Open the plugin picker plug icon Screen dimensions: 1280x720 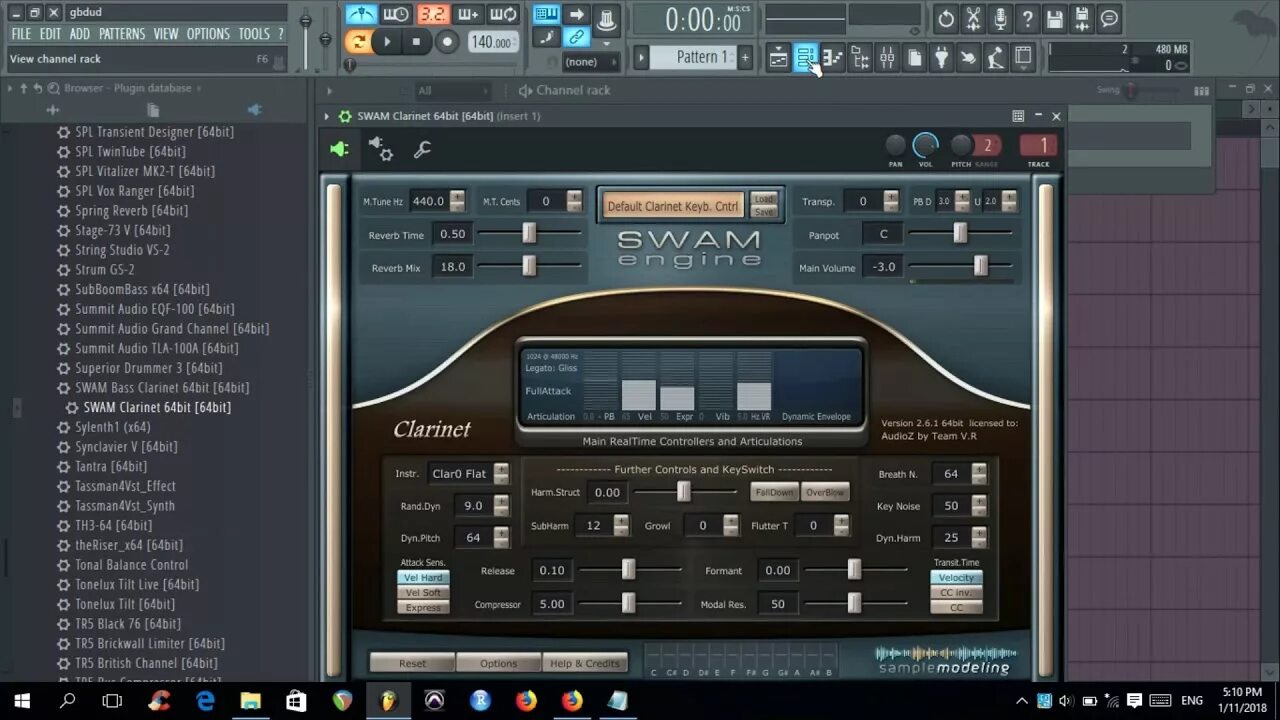click(941, 58)
